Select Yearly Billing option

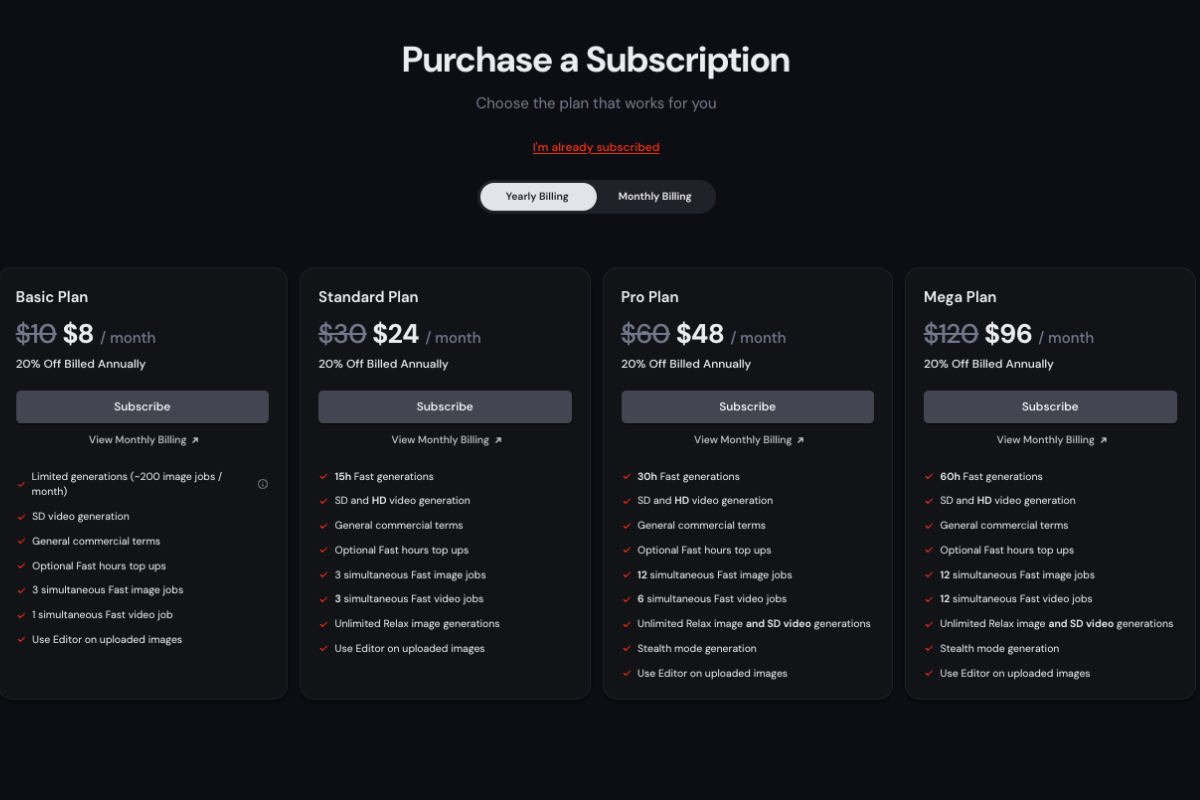[538, 197]
